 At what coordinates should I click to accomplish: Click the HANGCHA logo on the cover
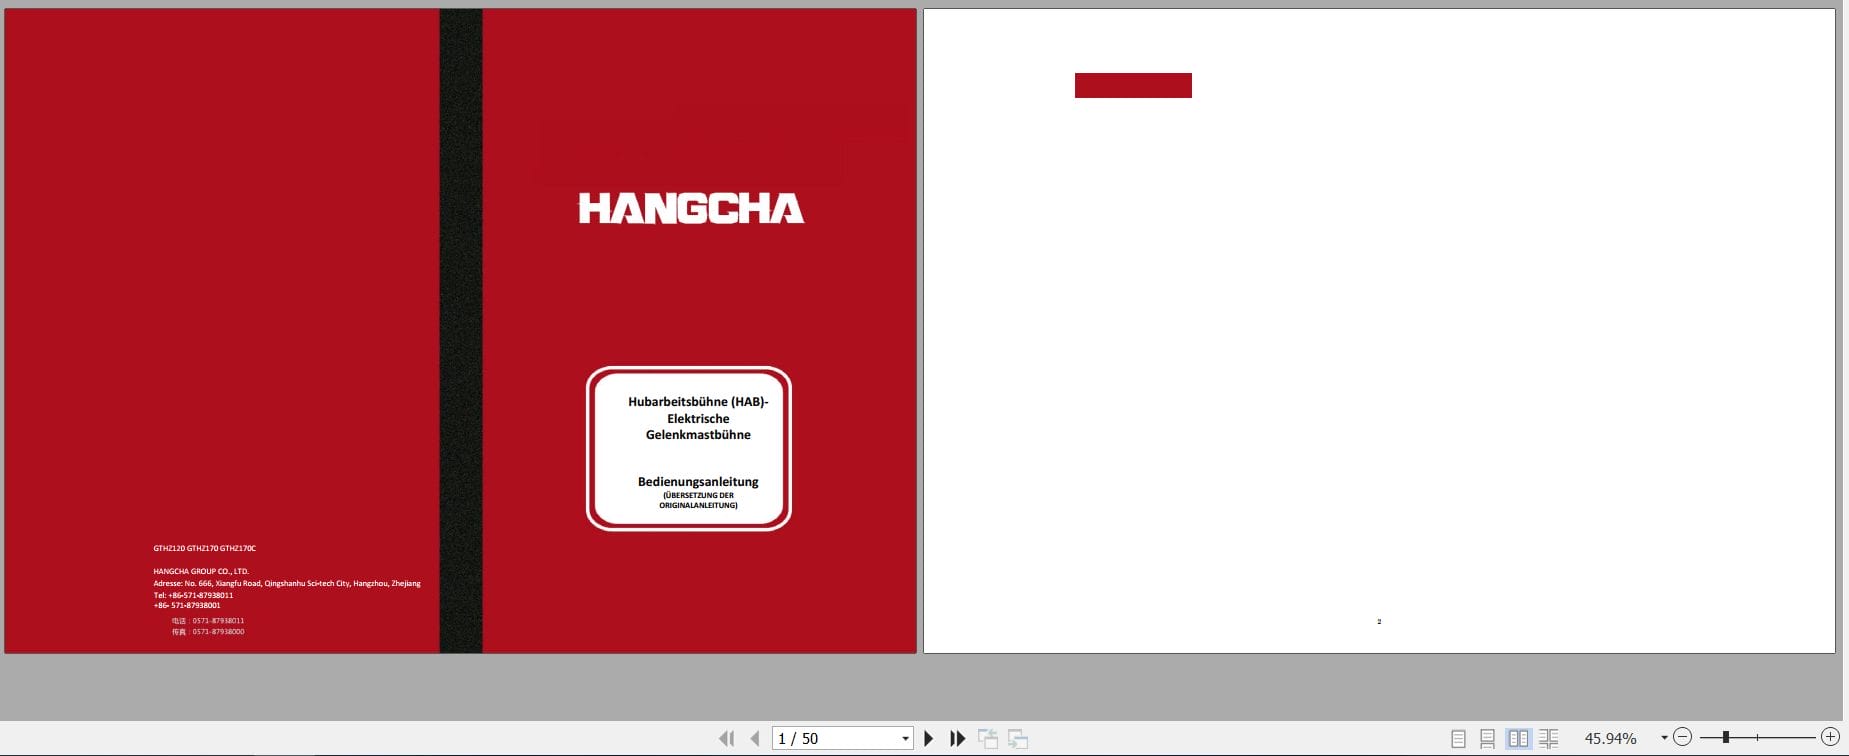(691, 208)
